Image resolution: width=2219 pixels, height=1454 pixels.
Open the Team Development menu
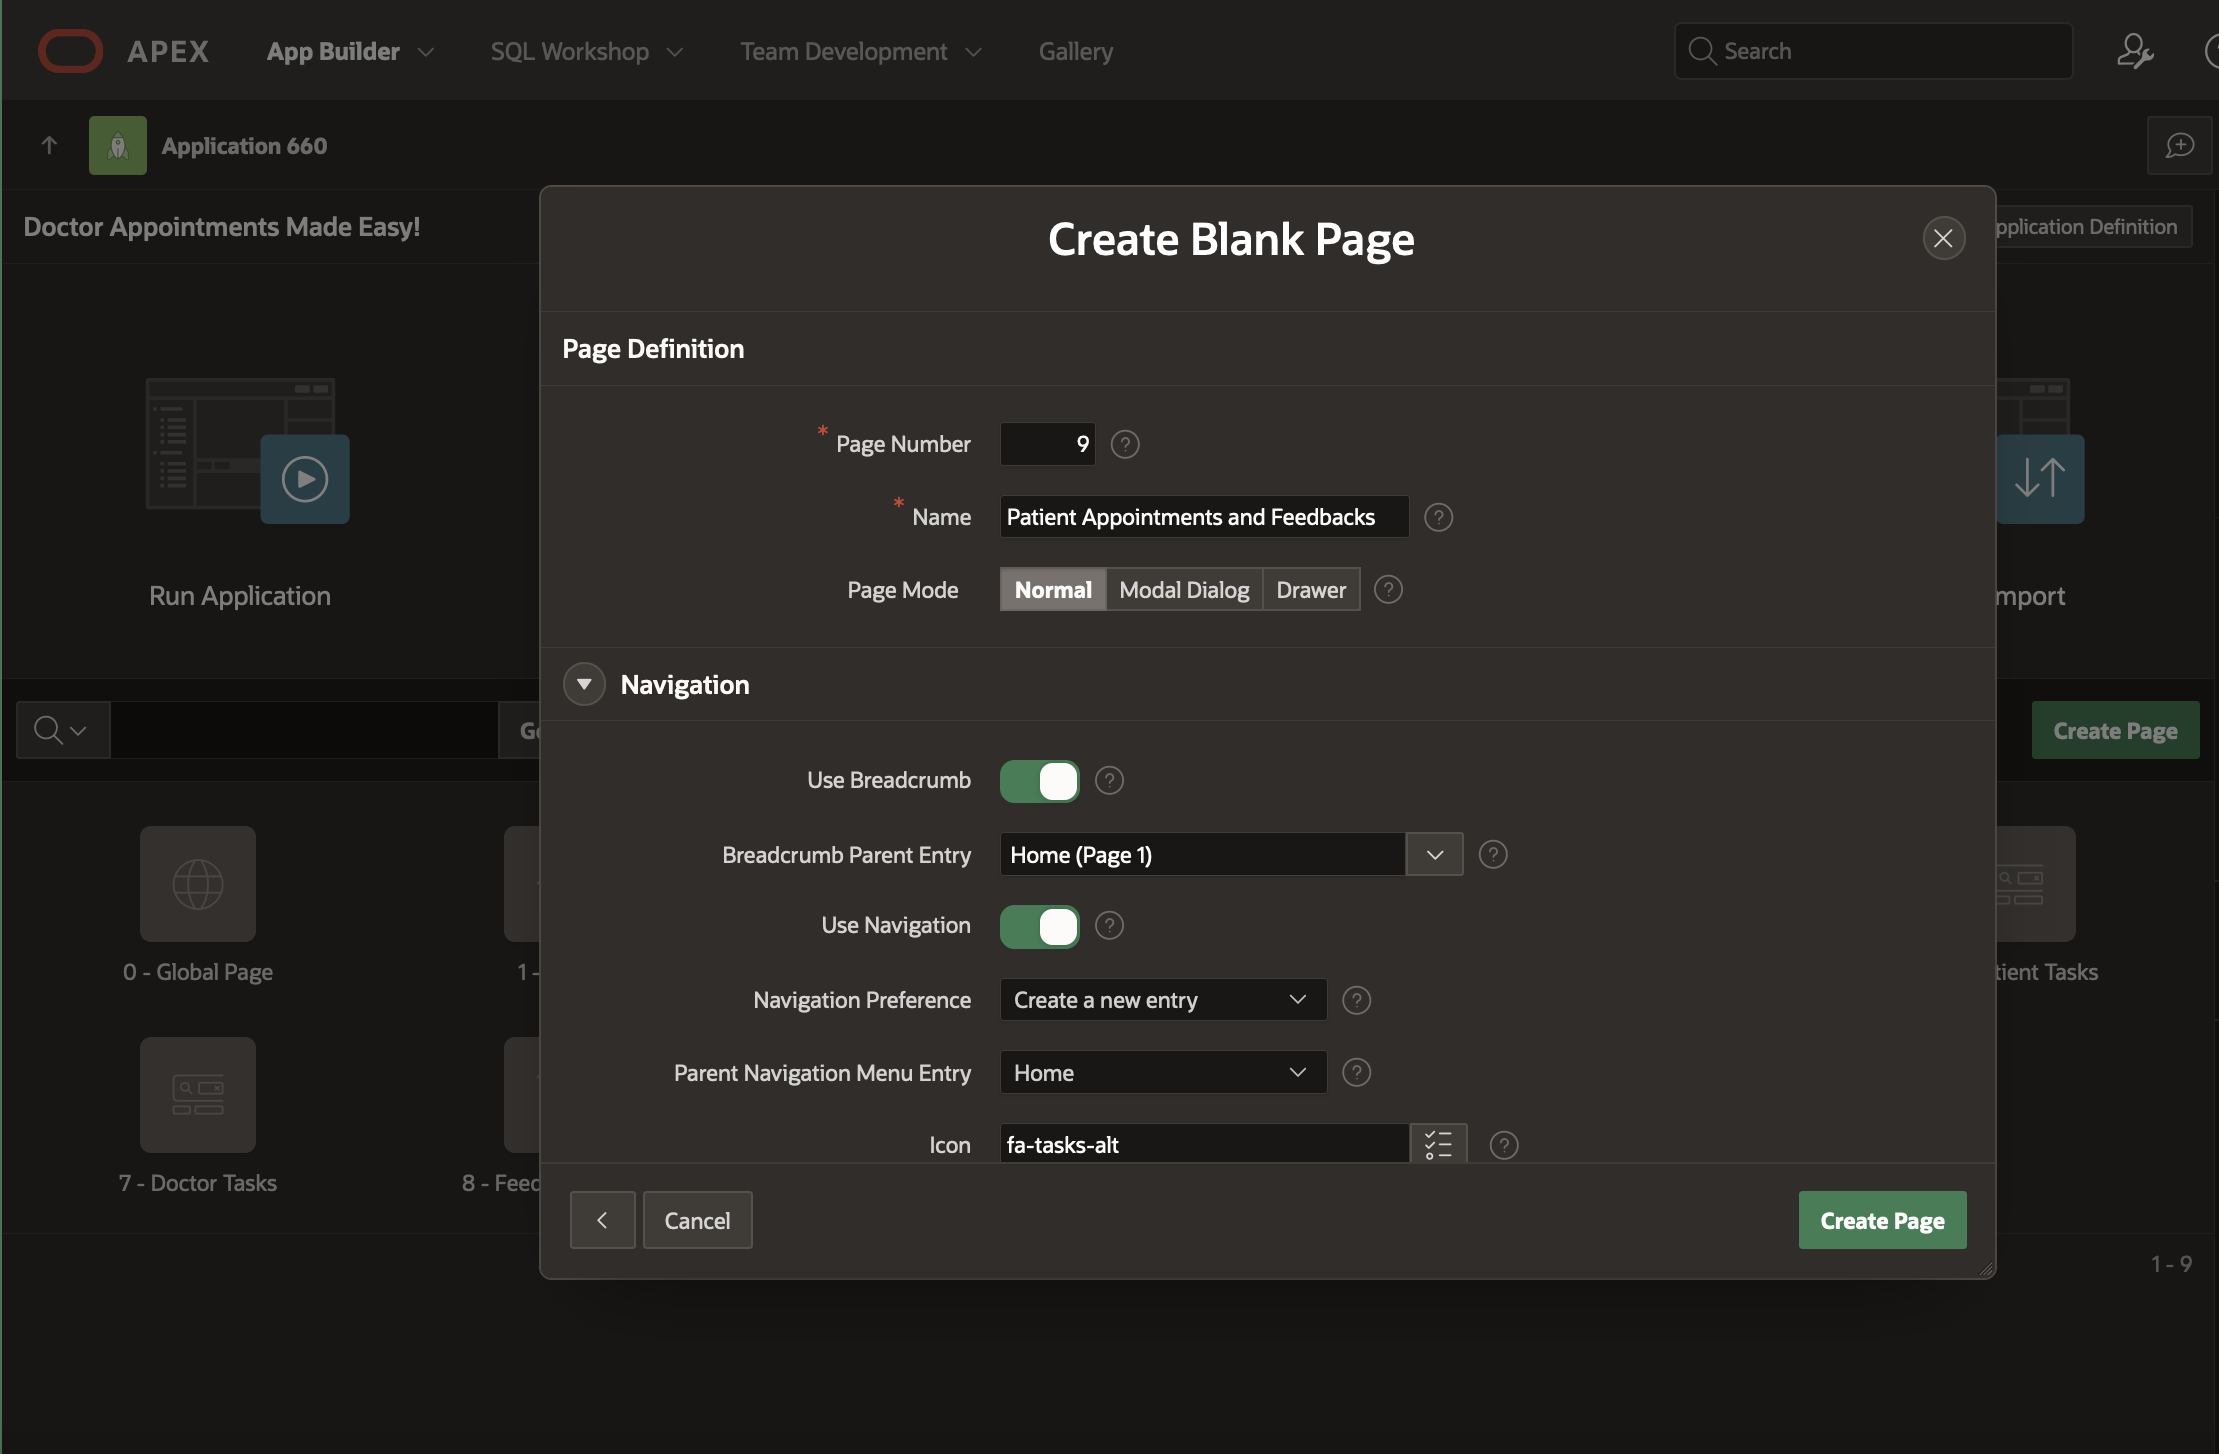coord(860,51)
